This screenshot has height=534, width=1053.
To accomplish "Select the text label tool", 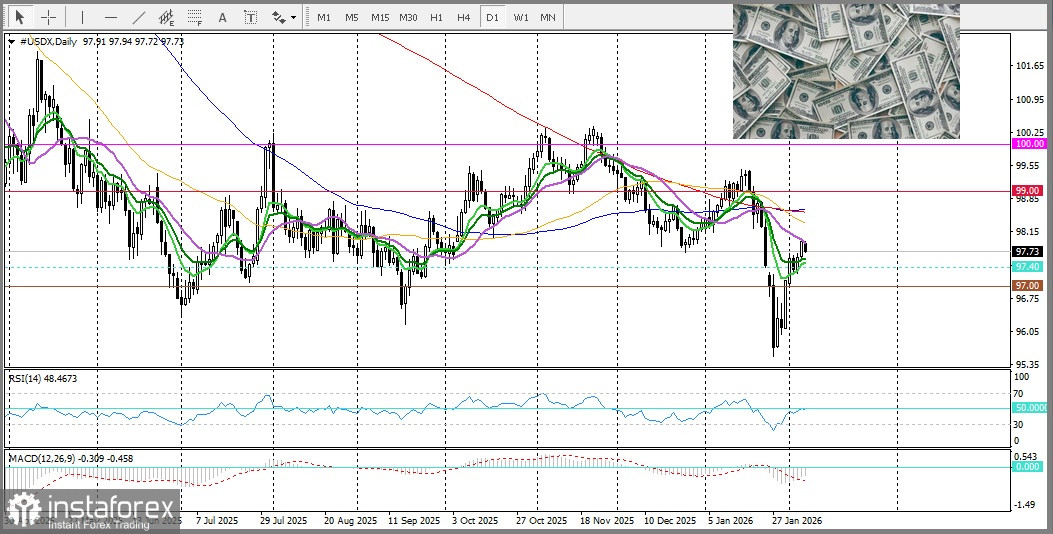I will pos(250,17).
